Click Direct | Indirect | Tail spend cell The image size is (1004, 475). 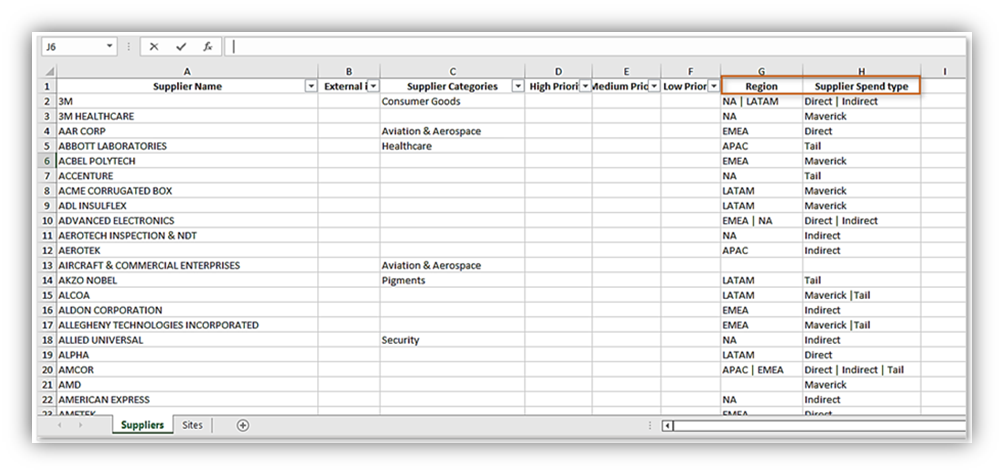tap(862, 370)
